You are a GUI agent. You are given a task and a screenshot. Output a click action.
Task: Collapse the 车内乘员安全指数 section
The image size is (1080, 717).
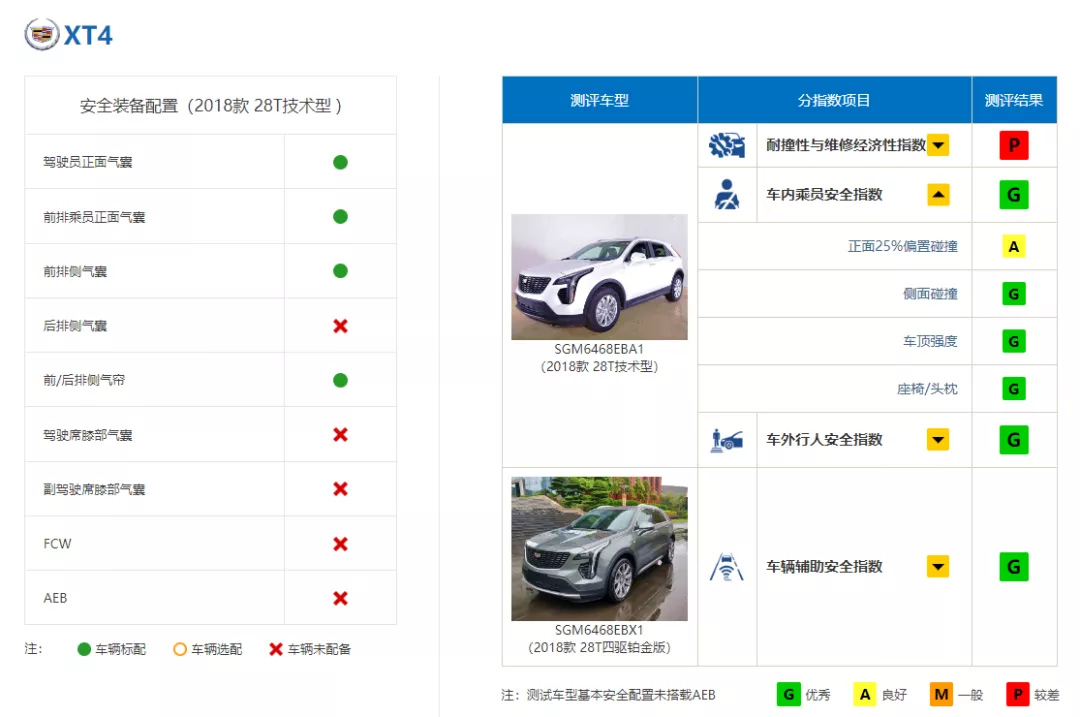pos(938,194)
